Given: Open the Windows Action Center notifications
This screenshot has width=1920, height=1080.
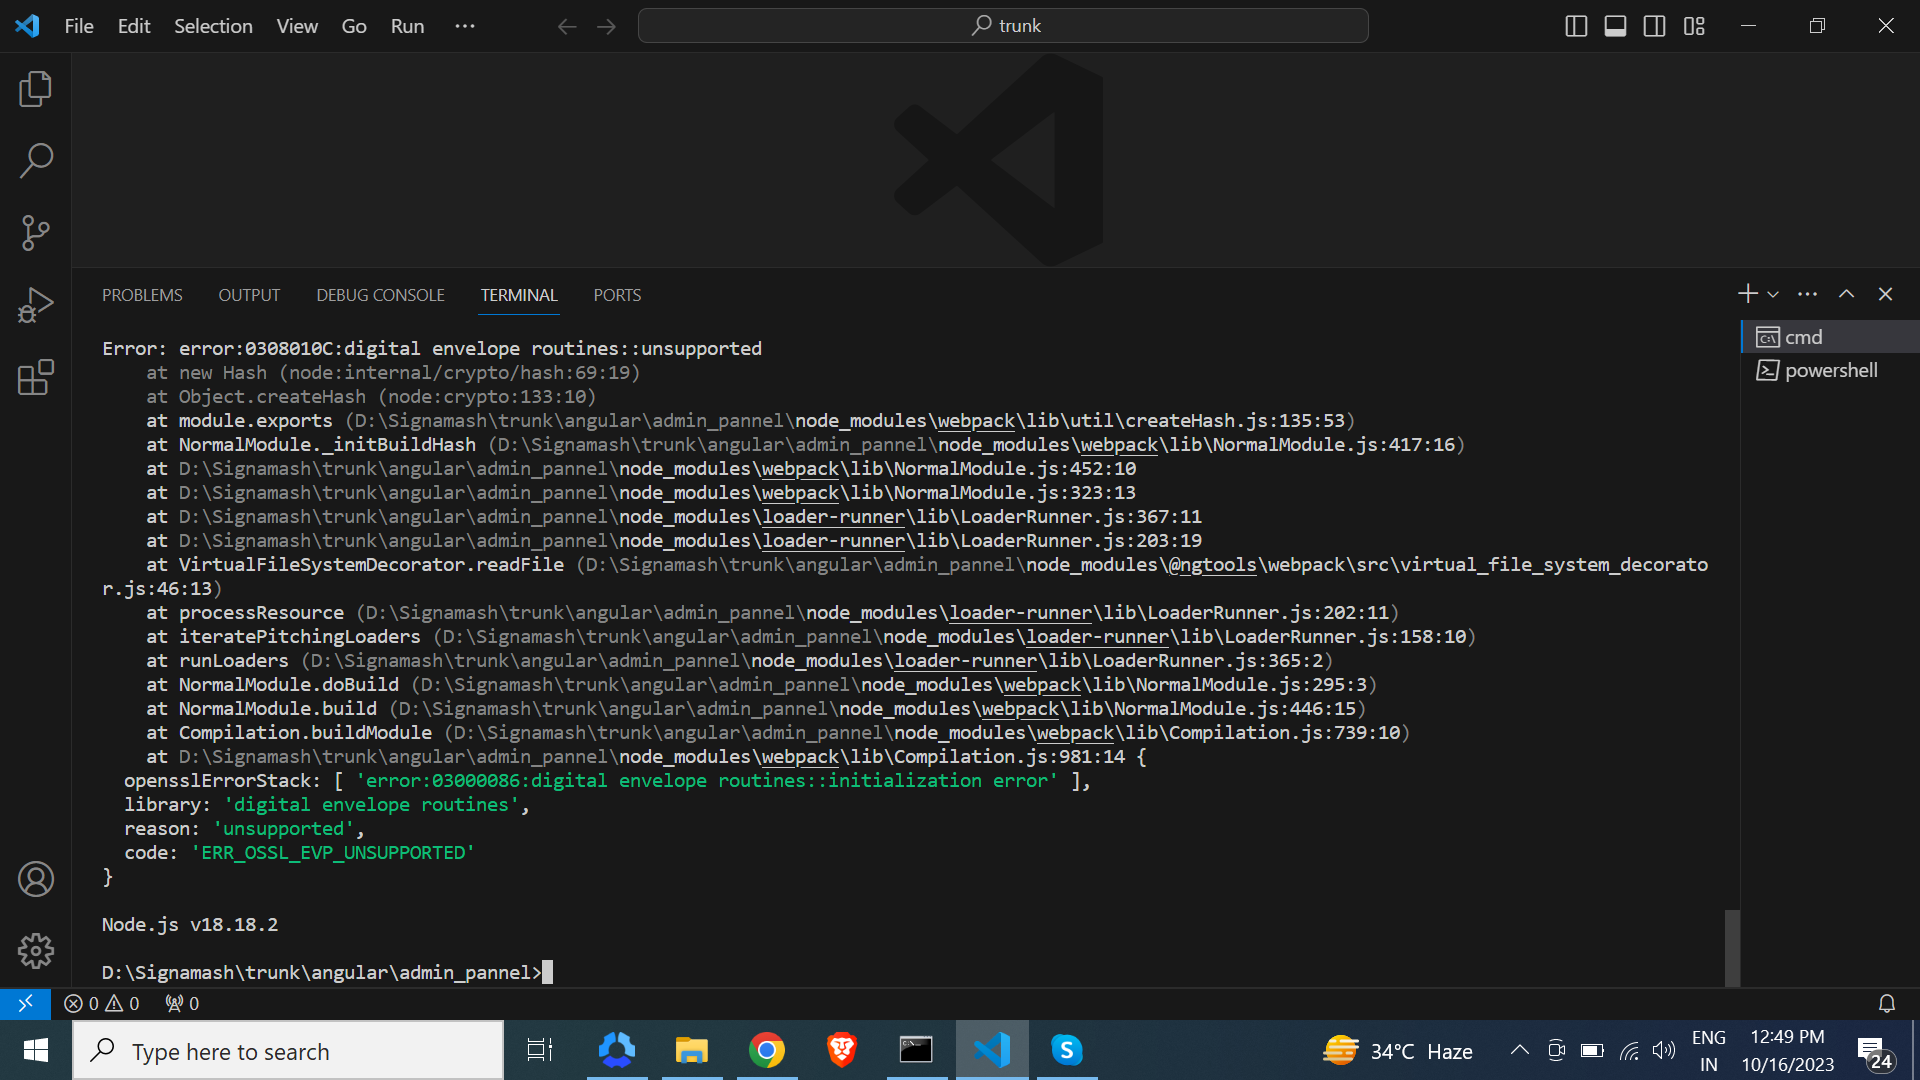Looking at the screenshot, I should click(1875, 1052).
